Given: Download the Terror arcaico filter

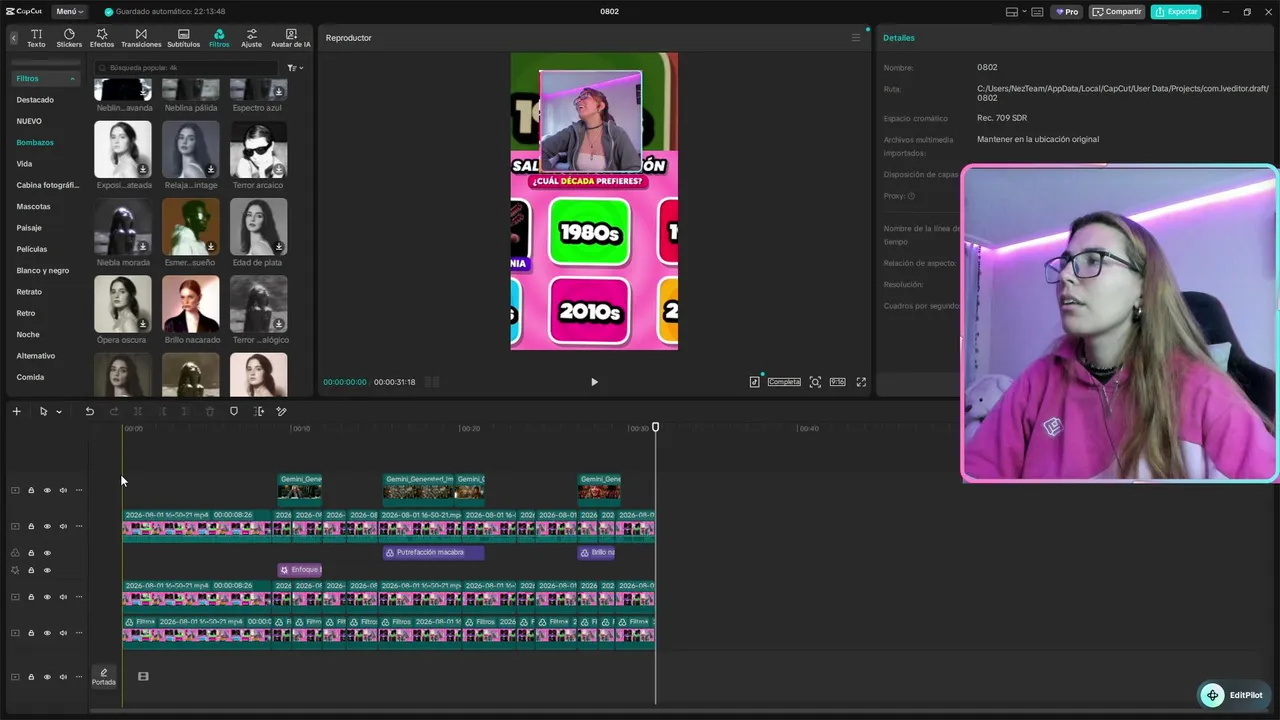Looking at the screenshot, I should pos(278,169).
